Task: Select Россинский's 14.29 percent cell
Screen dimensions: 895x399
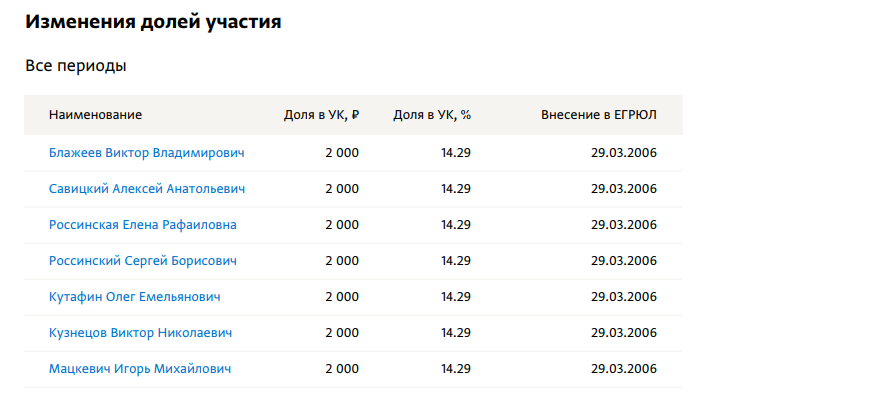Action: pos(456,261)
